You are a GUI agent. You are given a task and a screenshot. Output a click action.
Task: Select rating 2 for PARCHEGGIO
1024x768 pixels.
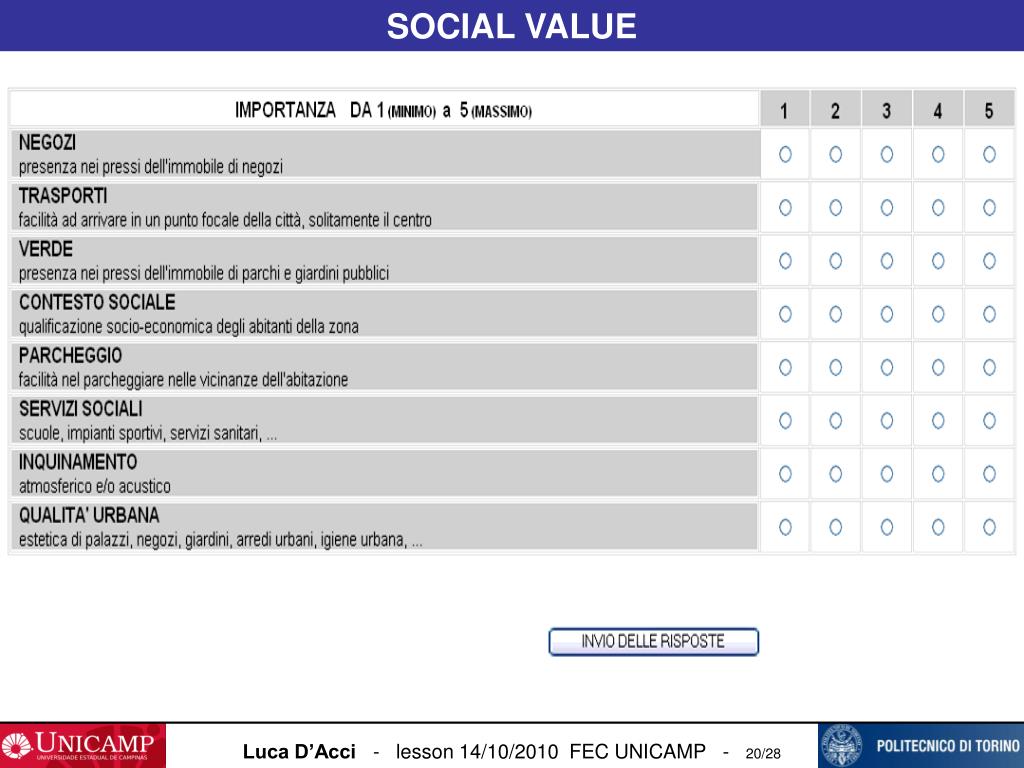click(x=835, y=368)
